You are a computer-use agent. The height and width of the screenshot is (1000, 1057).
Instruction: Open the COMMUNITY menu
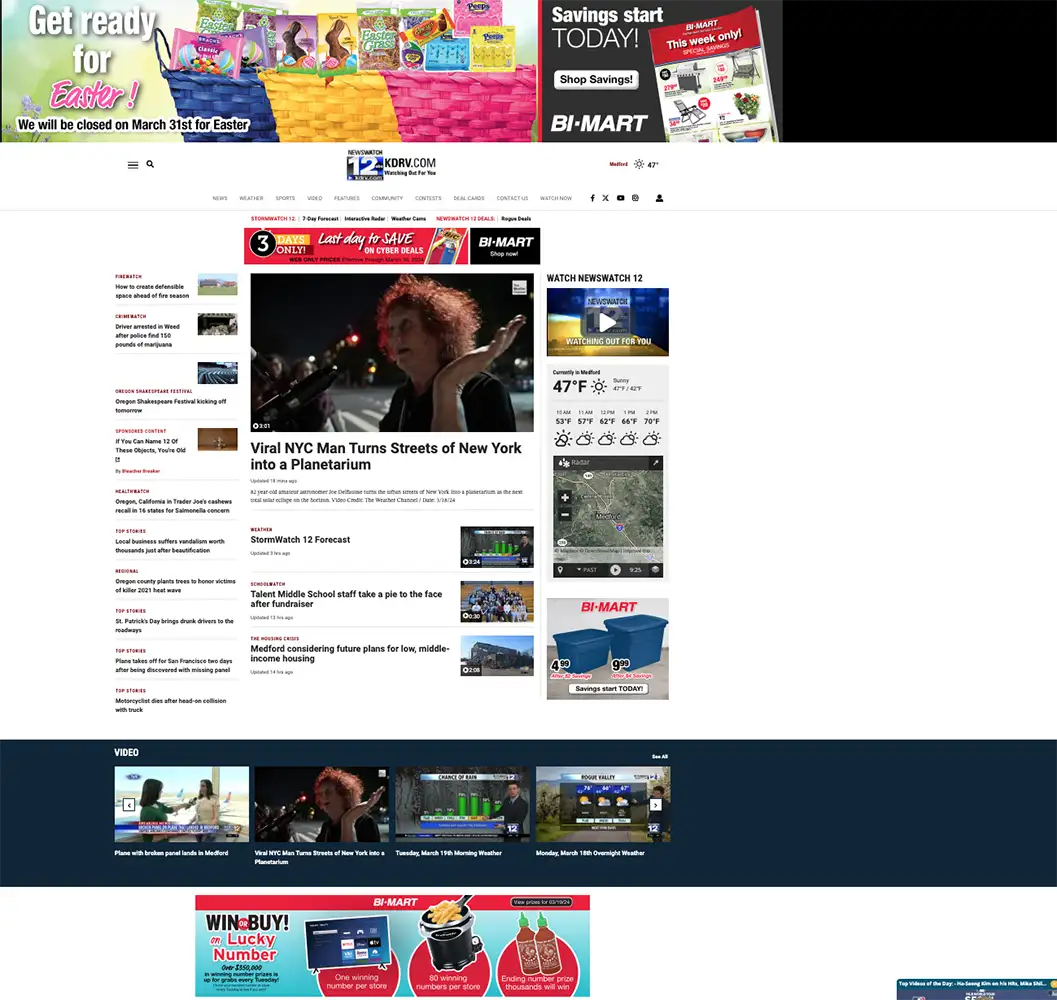click(387, 198)
